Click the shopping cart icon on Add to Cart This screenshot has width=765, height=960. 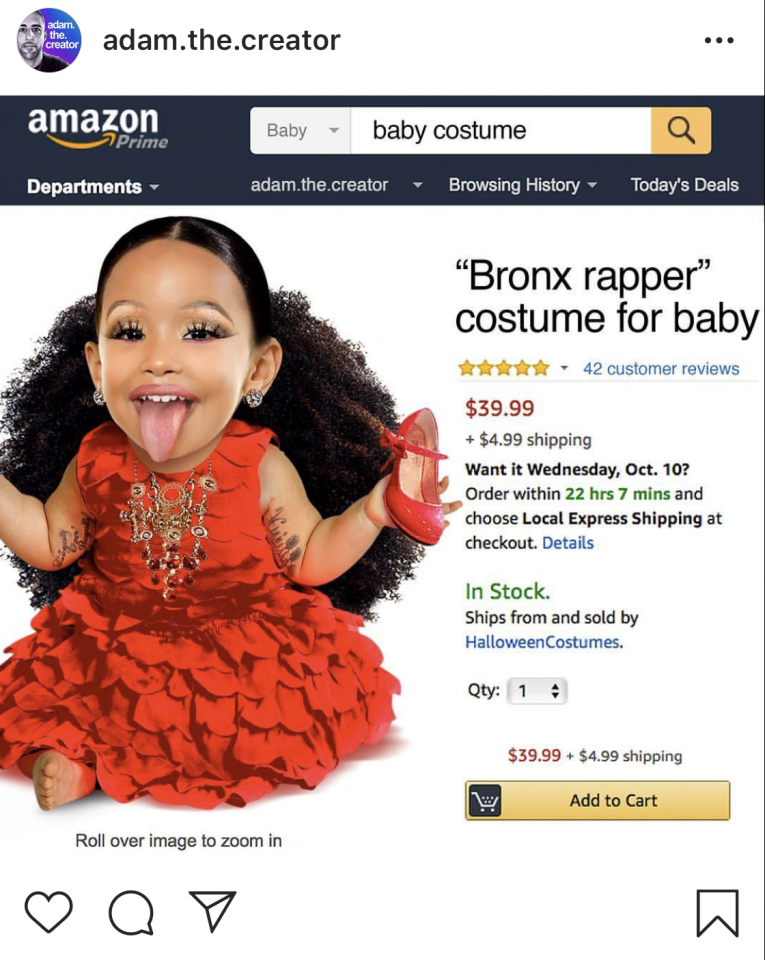click(x=485, y=800)
